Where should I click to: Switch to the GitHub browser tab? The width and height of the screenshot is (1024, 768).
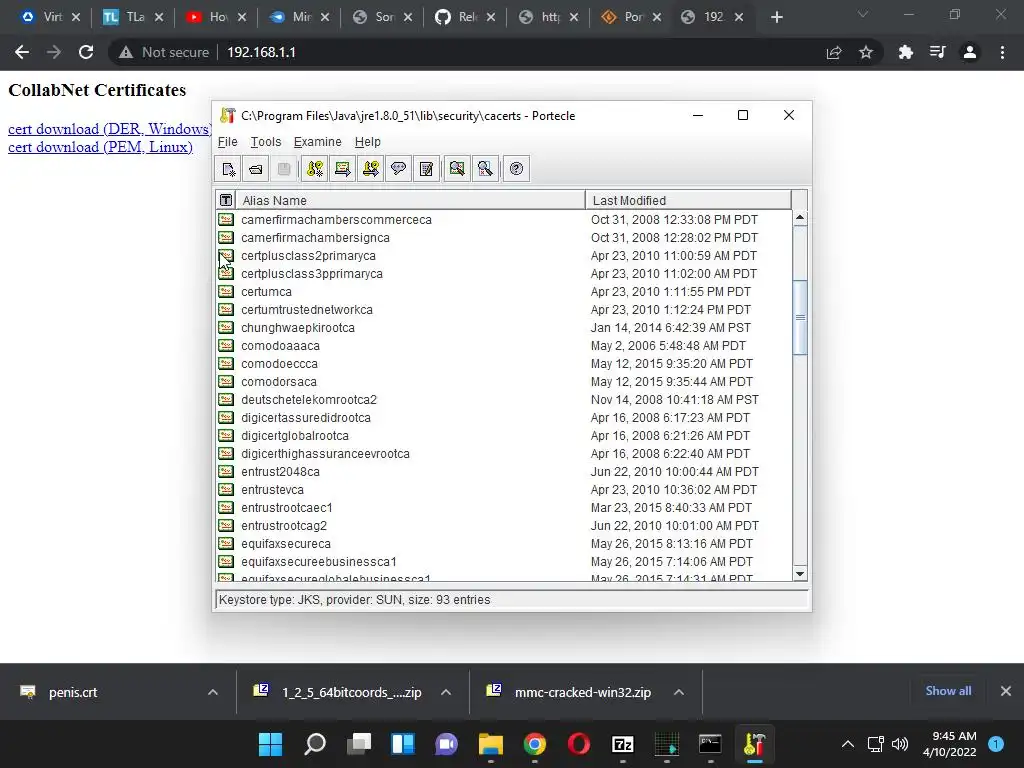[465, 17]
